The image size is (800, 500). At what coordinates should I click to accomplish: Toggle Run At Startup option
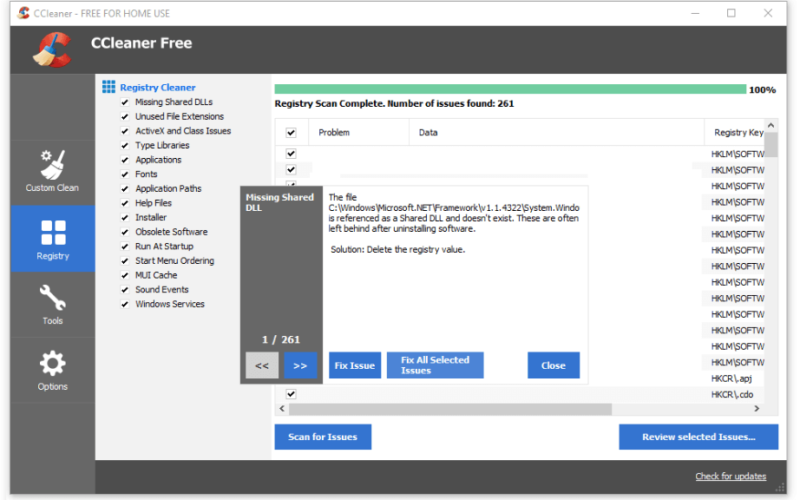[x=124, y=246]
